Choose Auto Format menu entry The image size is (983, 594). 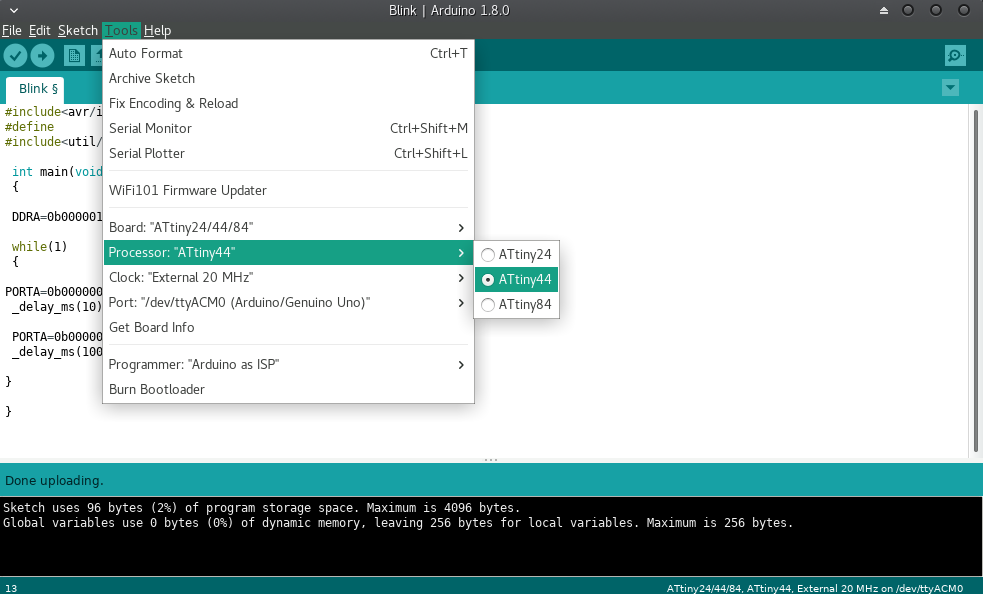click(288, 53)
